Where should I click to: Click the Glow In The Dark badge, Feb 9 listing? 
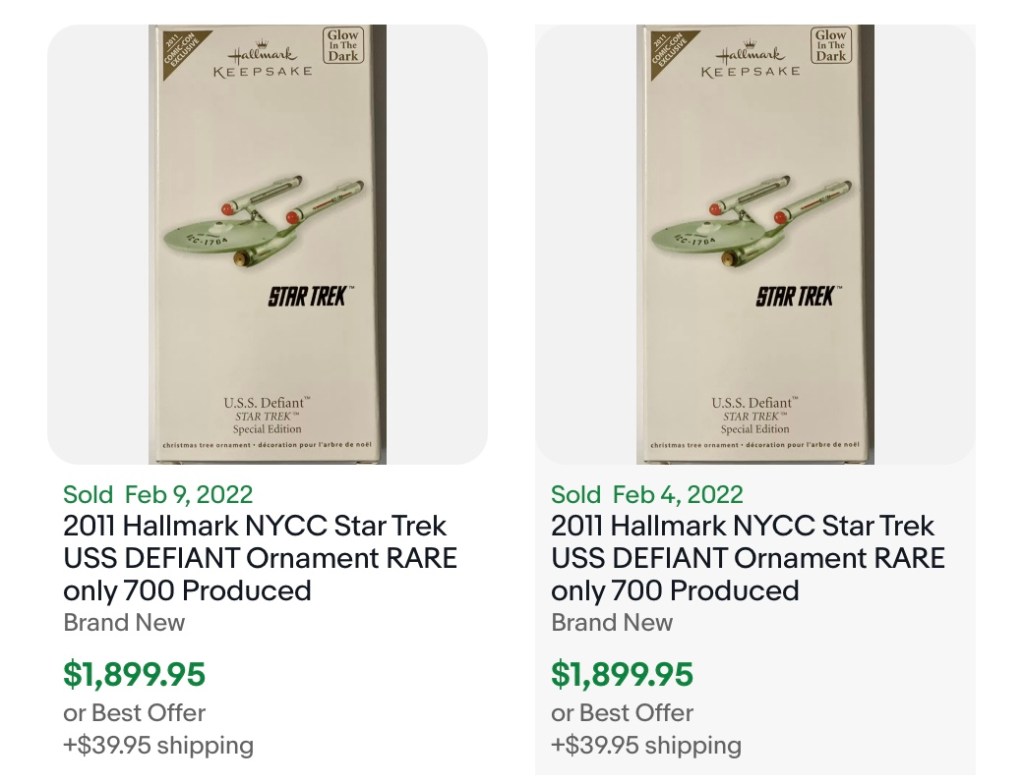[x=343, y=46]
